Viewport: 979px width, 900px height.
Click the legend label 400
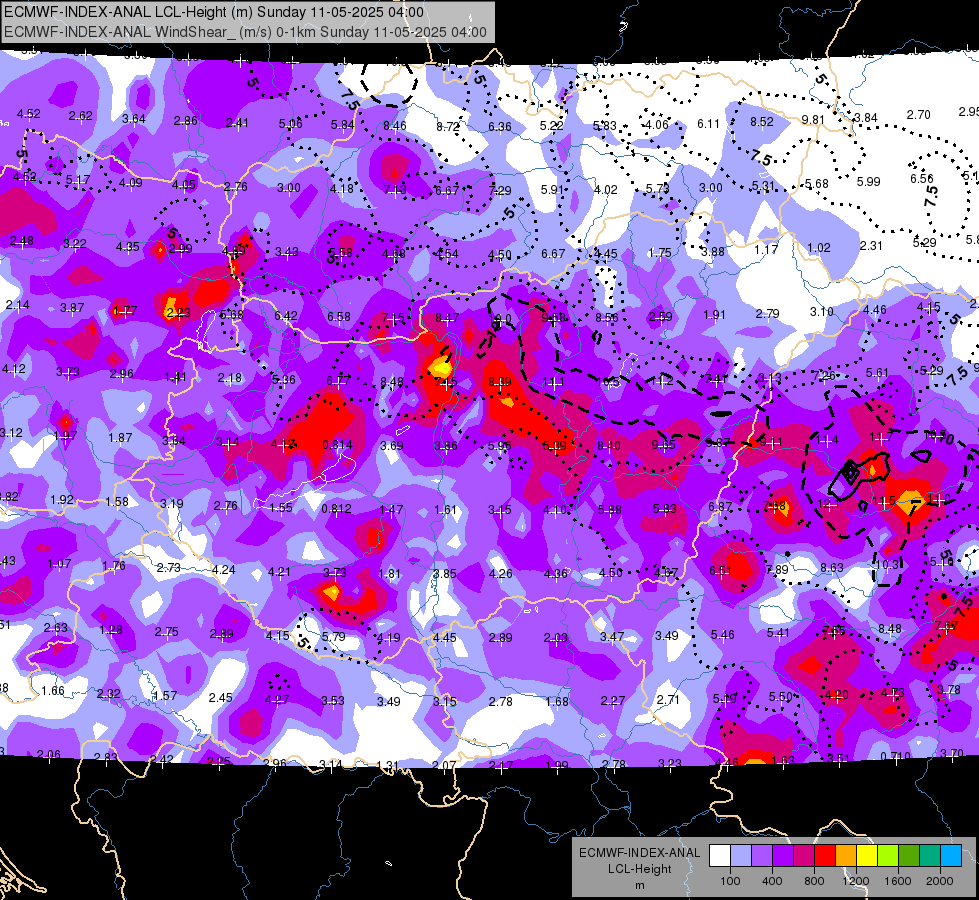click(x=772, y=881)
